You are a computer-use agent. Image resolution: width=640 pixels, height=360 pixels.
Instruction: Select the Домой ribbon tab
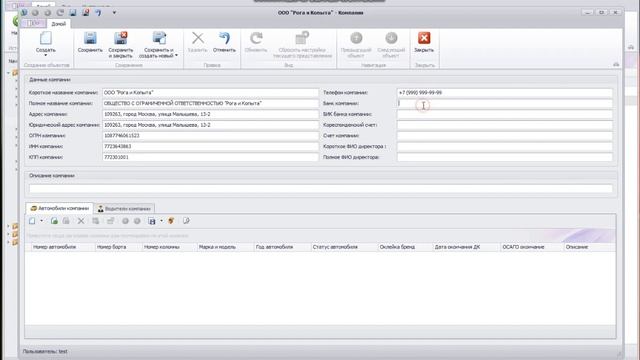(x=58, y=24)
